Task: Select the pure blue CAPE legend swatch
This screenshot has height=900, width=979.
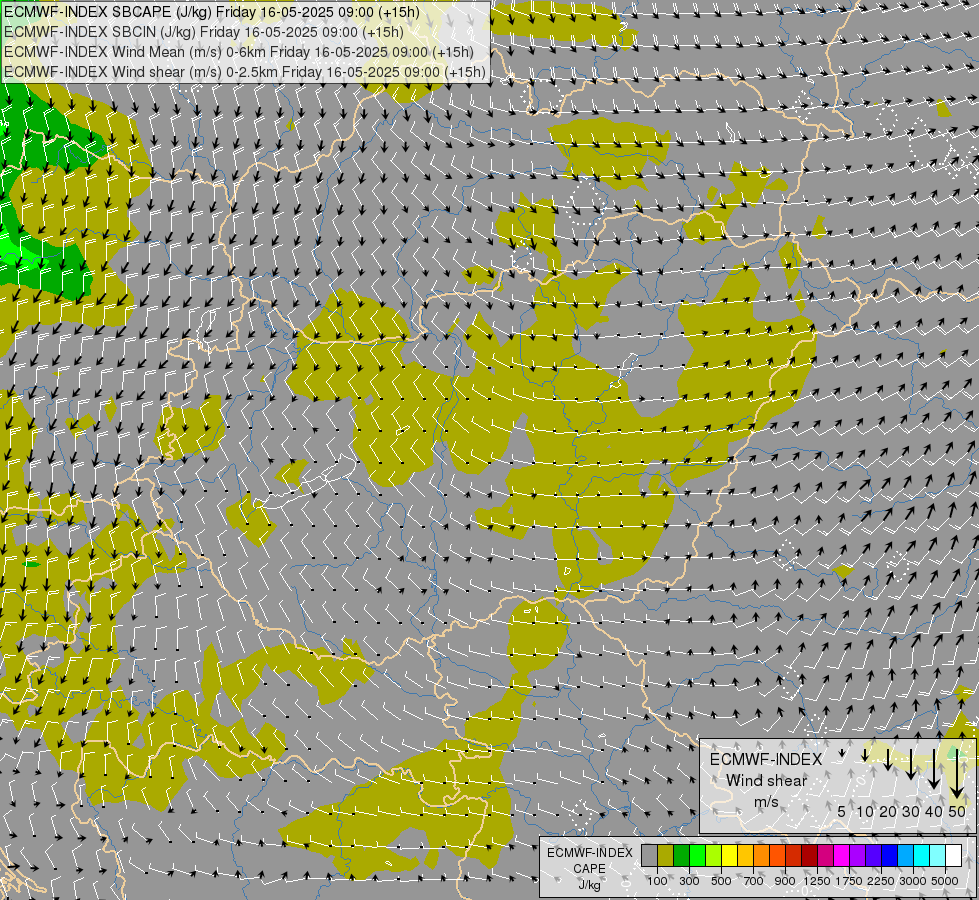Action: [889, 855]
